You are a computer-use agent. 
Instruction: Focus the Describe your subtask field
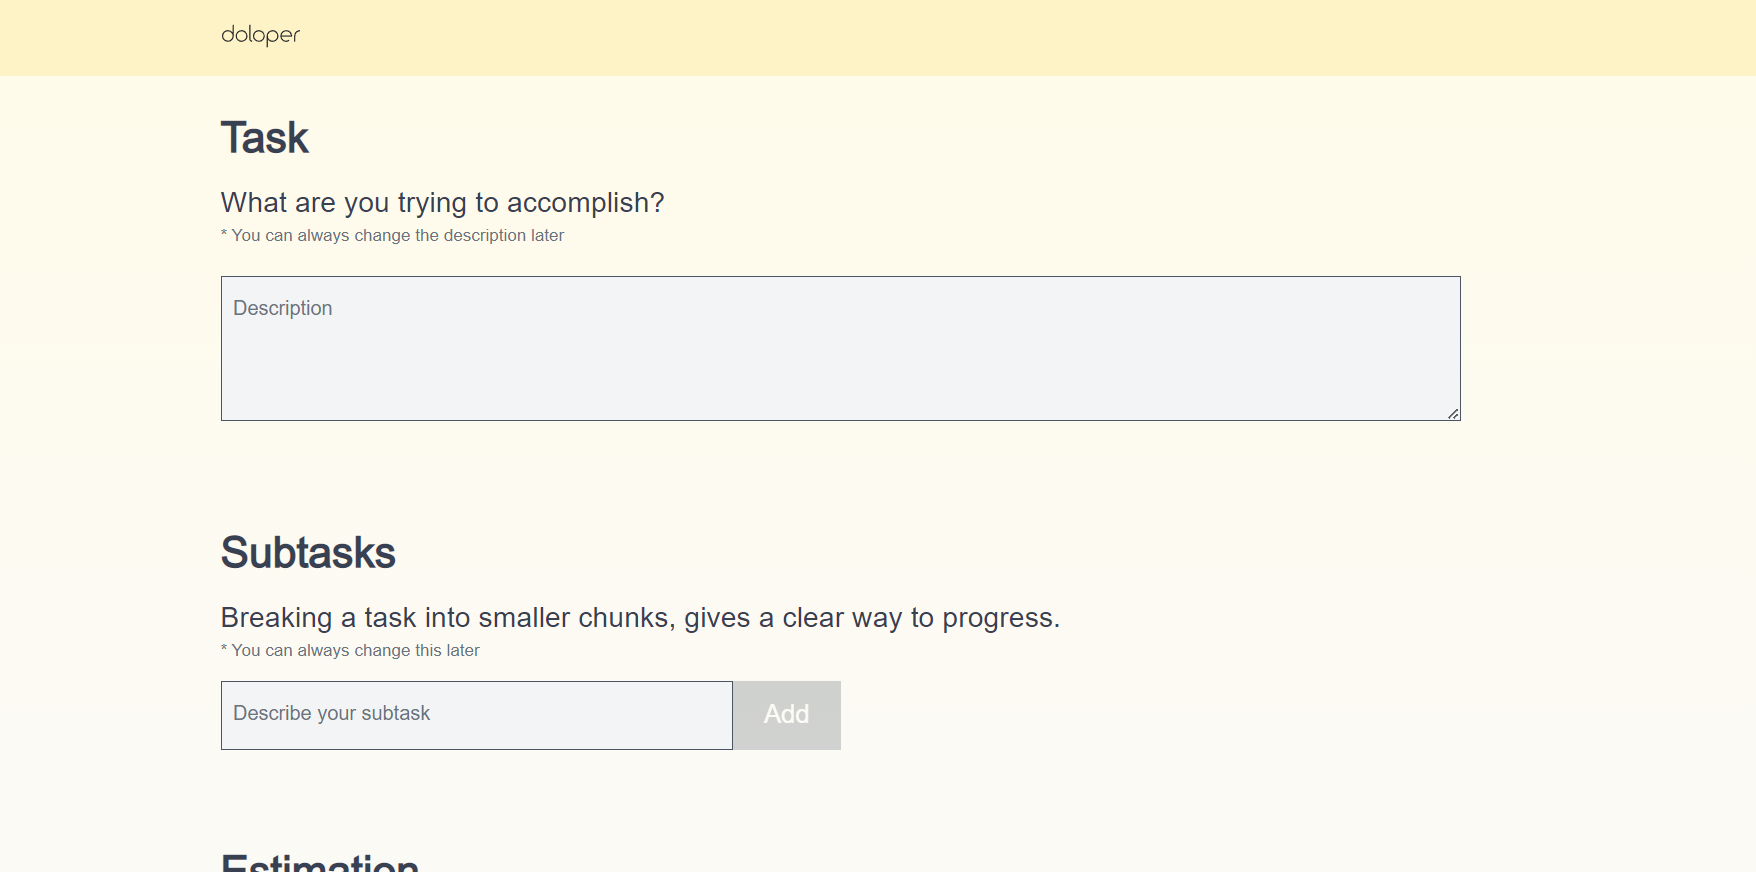pos(477,715)
